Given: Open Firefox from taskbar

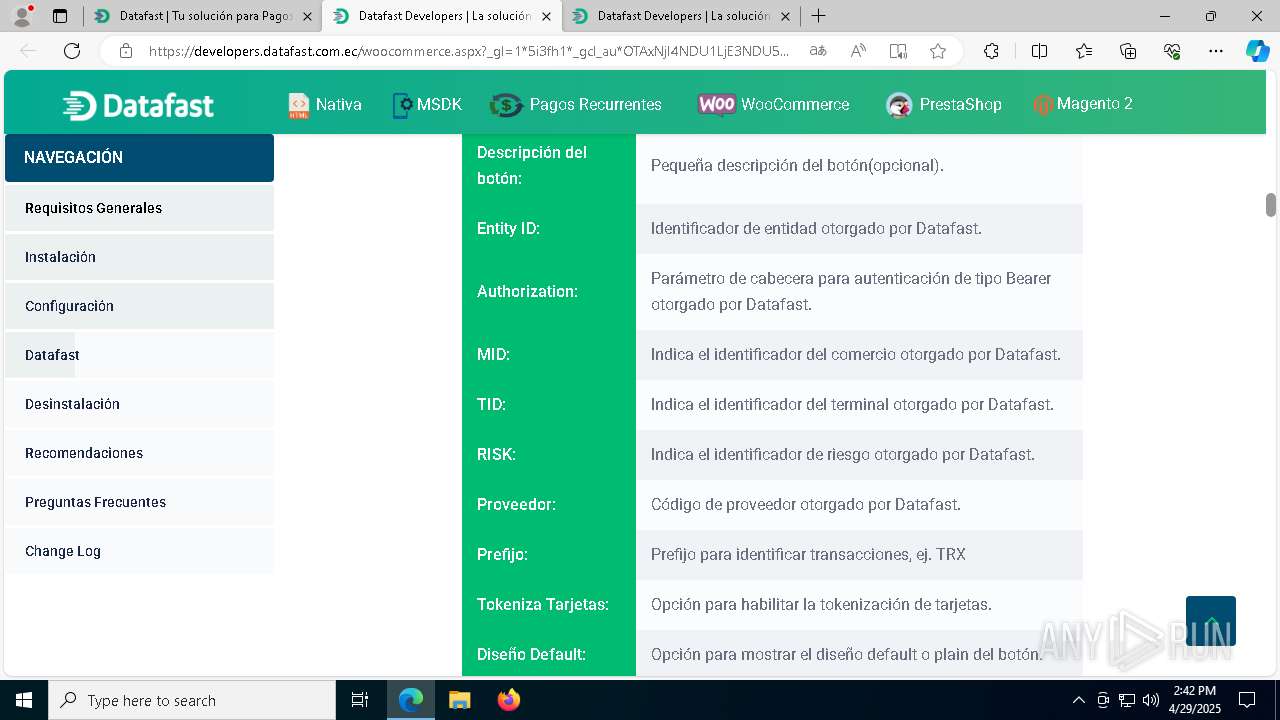Looking at the screenshot, I should pos(508,700).
